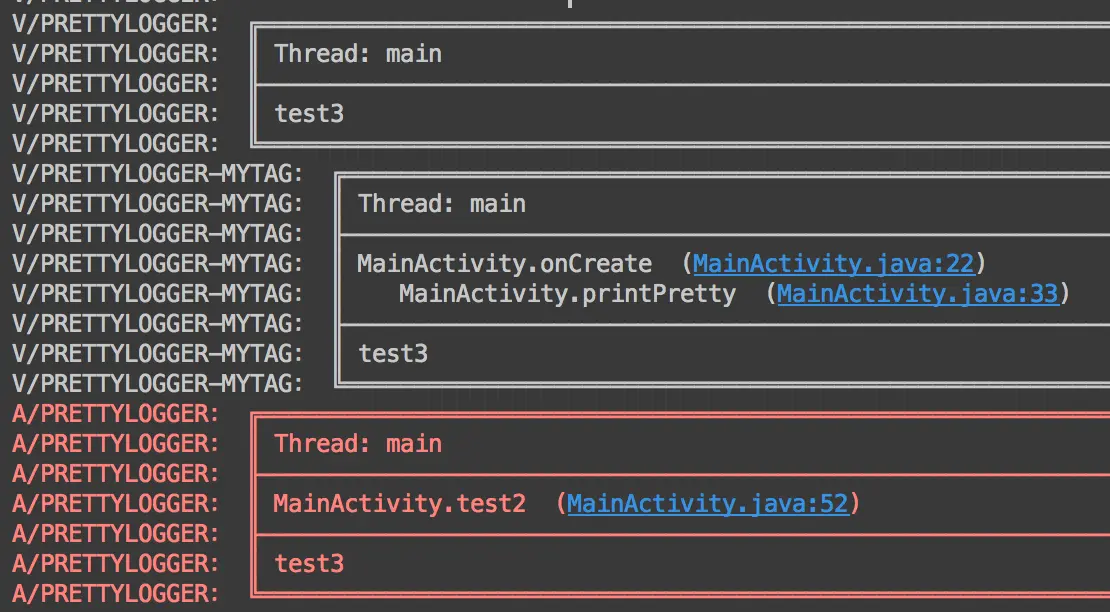This screenshot has height=612, width=1110.
Task: Click the last red A/PRETTYLOGGER tag
Action: (x=115, y=594)
